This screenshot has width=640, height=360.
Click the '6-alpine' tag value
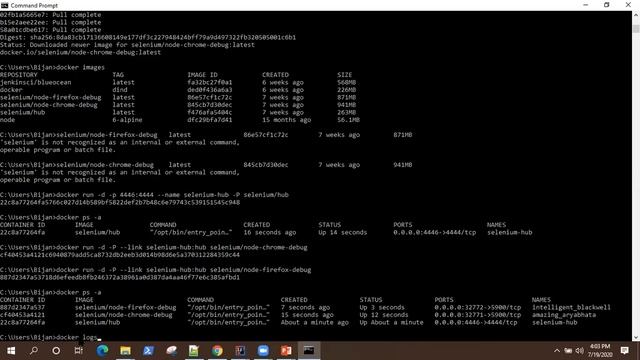click(x=127, y=120)
